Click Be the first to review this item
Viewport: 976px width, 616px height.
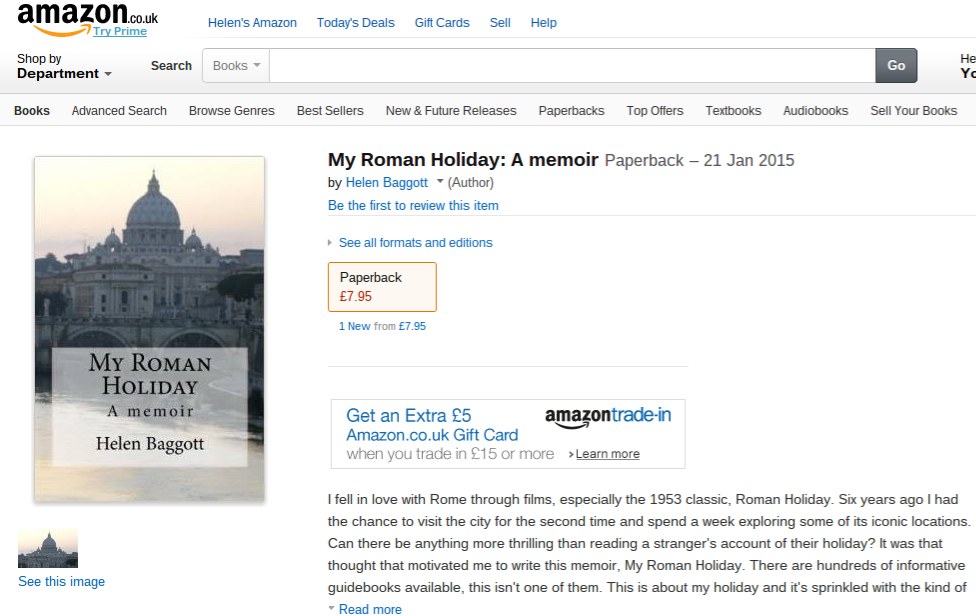[413, 205]
